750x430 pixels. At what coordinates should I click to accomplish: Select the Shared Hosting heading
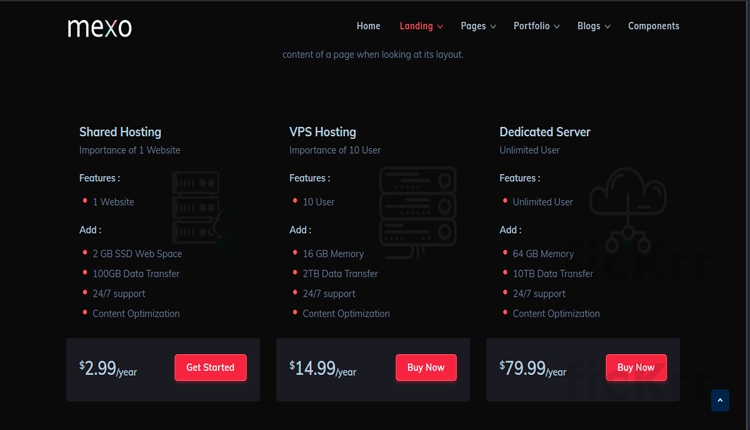tap(120, 132)
